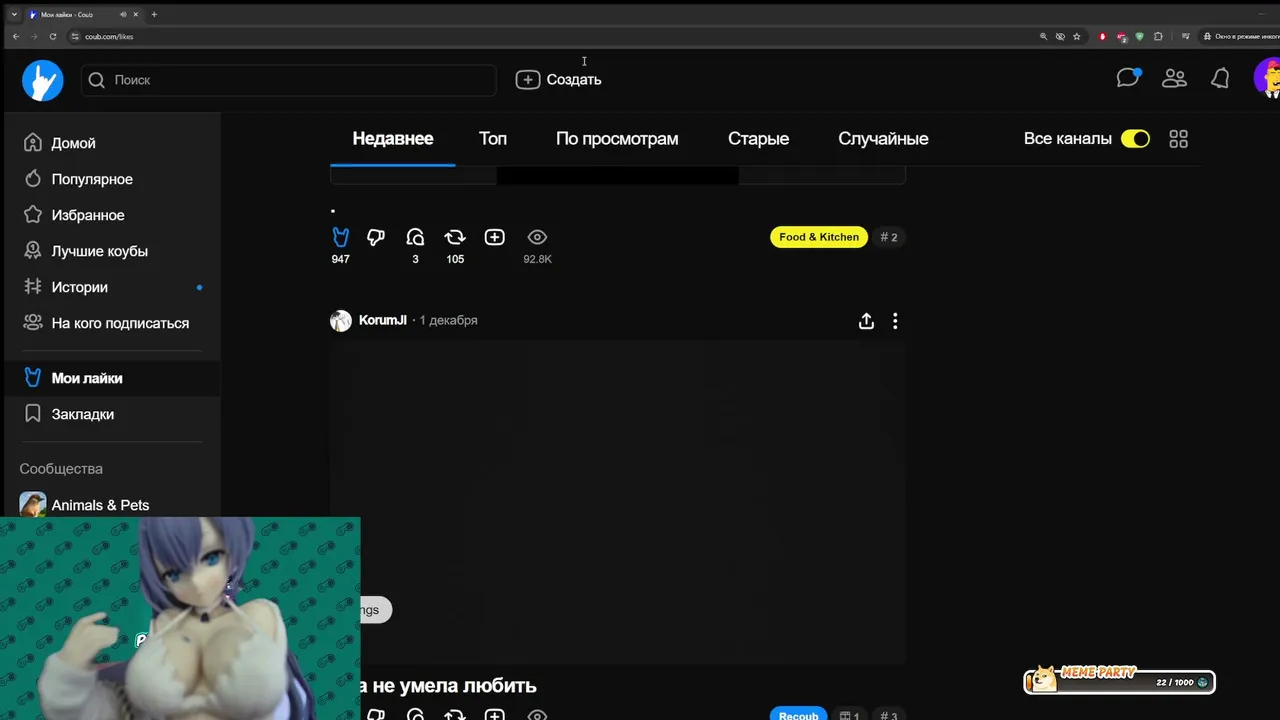Screen dimensions: 1280x720
Task: Open the KorumJI channel name link
Action: (x=383, y=320)
